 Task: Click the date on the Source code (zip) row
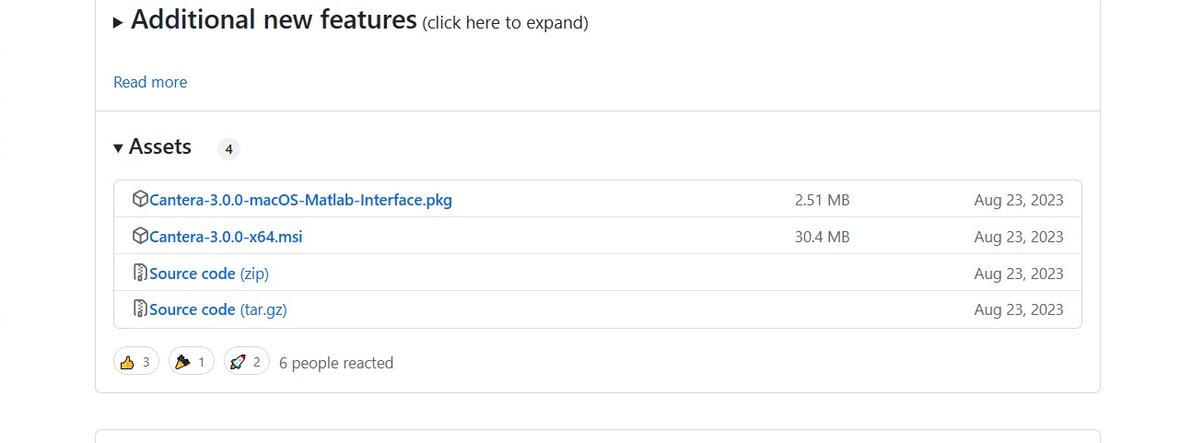click(1018, 273)
